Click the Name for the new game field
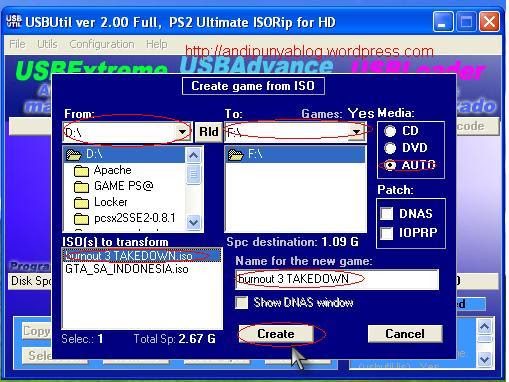The image size is (509, 382). tap(337, 279)
